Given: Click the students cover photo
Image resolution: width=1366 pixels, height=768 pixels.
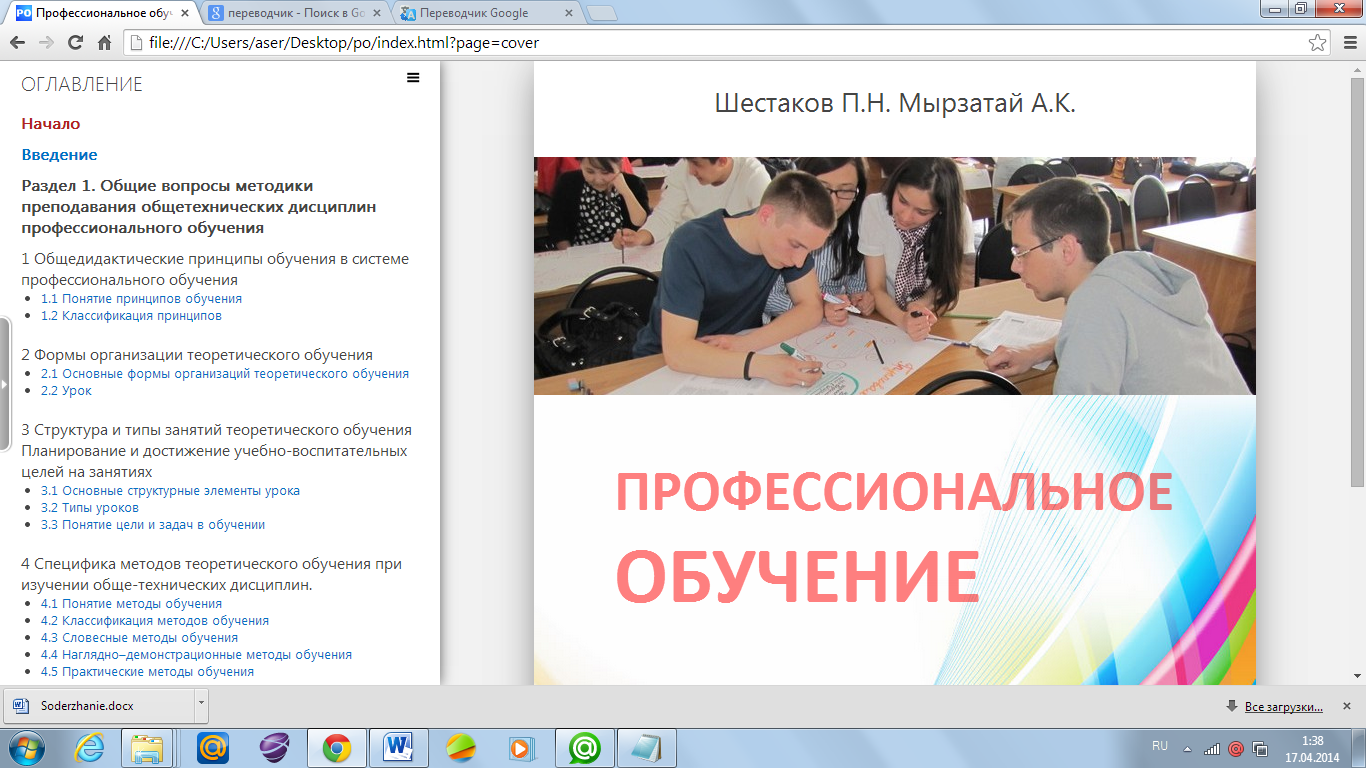Looking at the screenshot, I should [895, 276].
